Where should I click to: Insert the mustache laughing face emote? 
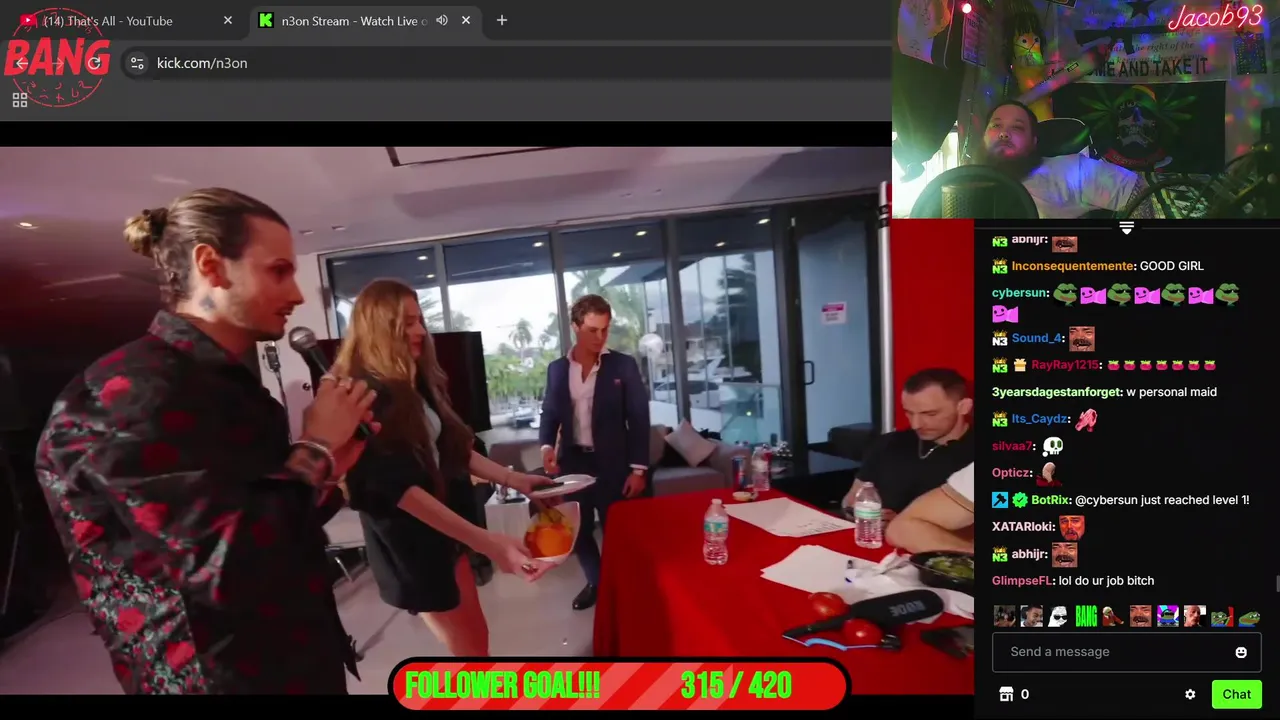tap(1140, 616)
